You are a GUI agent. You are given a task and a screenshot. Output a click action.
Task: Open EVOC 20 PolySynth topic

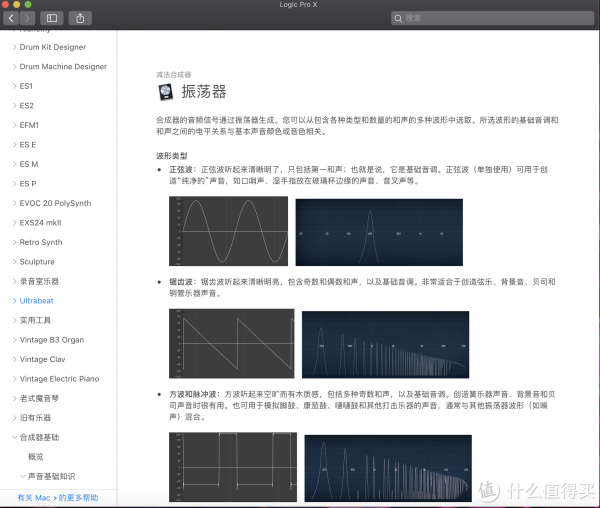coord(55,203)
